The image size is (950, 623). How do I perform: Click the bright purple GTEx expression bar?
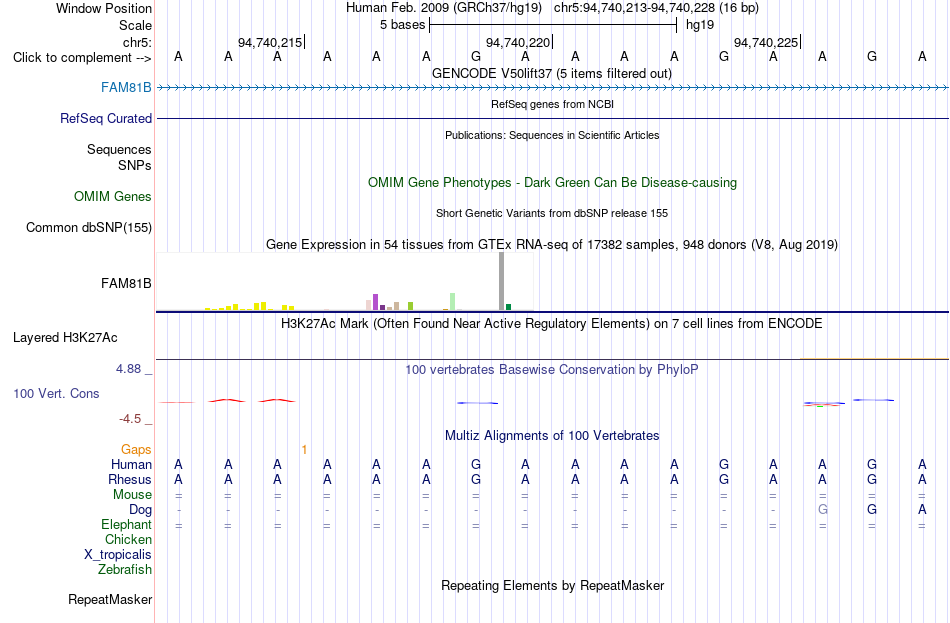click(x=375, y=302)
